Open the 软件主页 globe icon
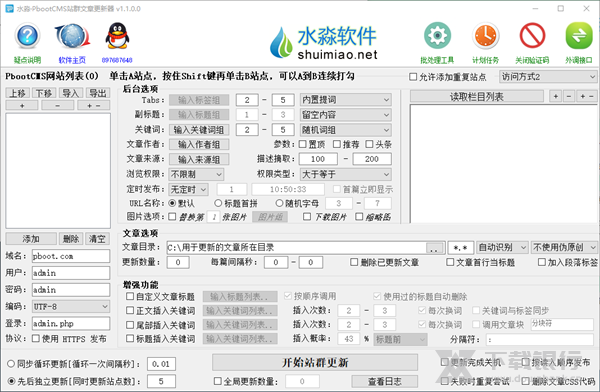 (x=72, y=36)
